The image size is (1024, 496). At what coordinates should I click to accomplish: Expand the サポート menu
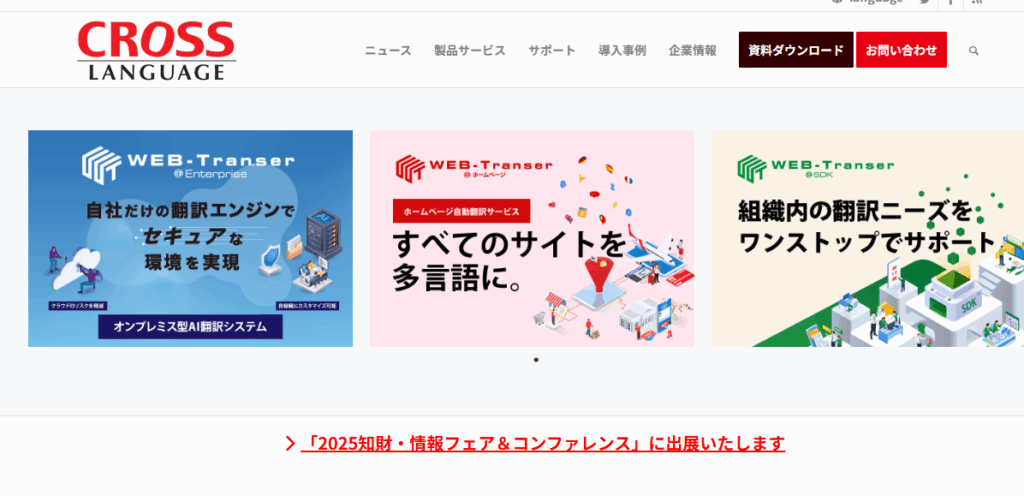[x=552, y=50]
